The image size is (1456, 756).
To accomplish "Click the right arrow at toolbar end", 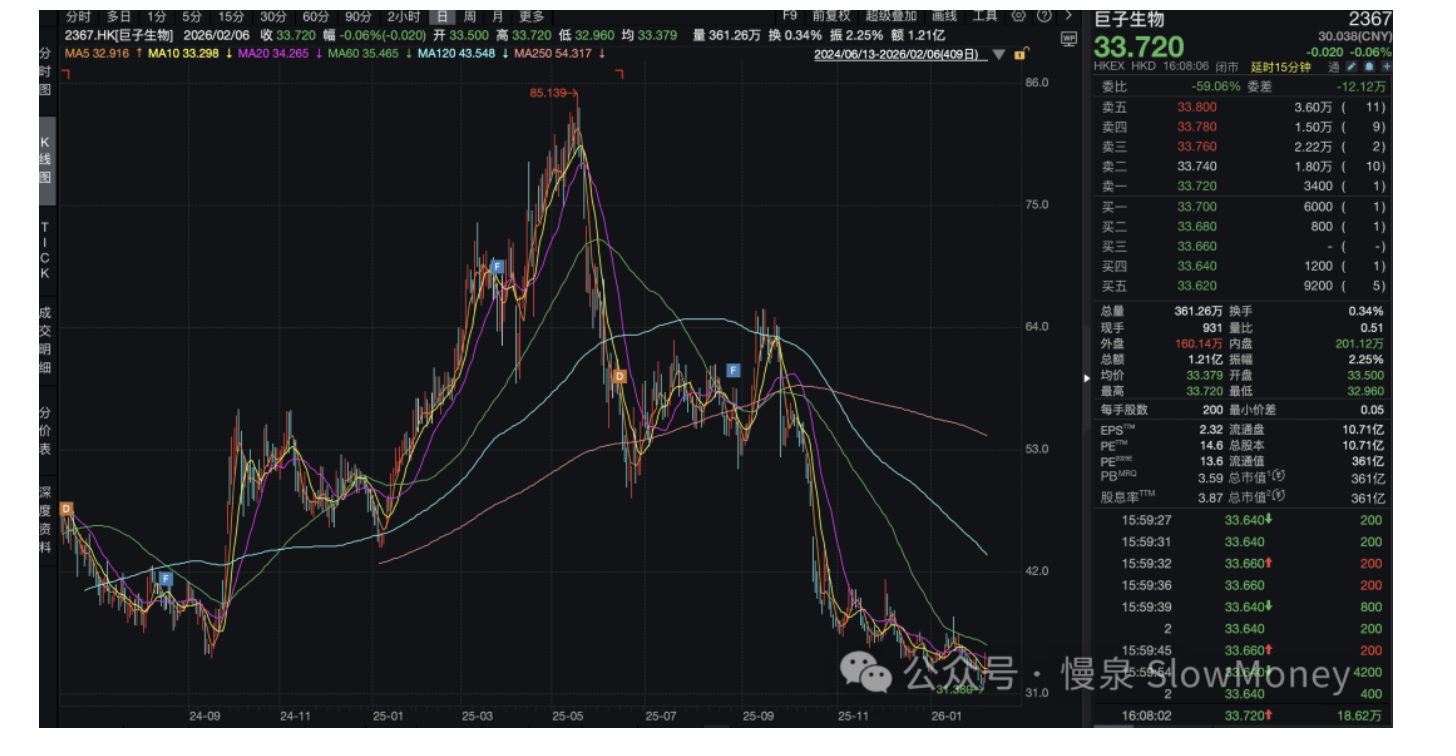I will pyautogui.click(x=1068, y=16).
